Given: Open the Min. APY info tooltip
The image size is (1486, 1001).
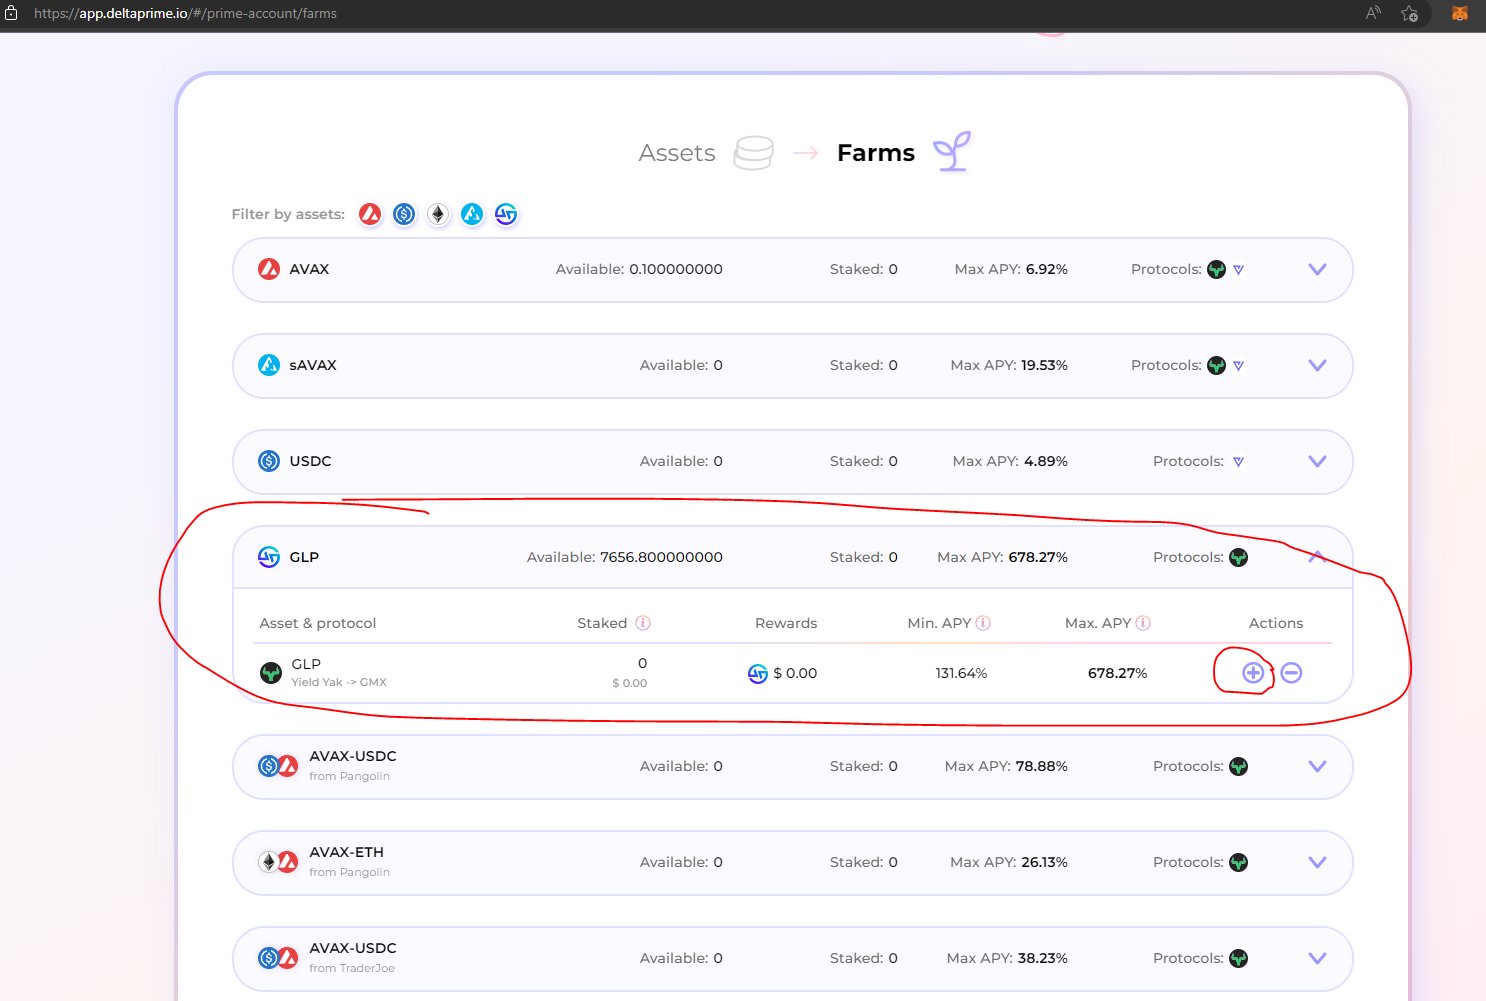Looking at the screenshot, I should click(x=983, y=622).
